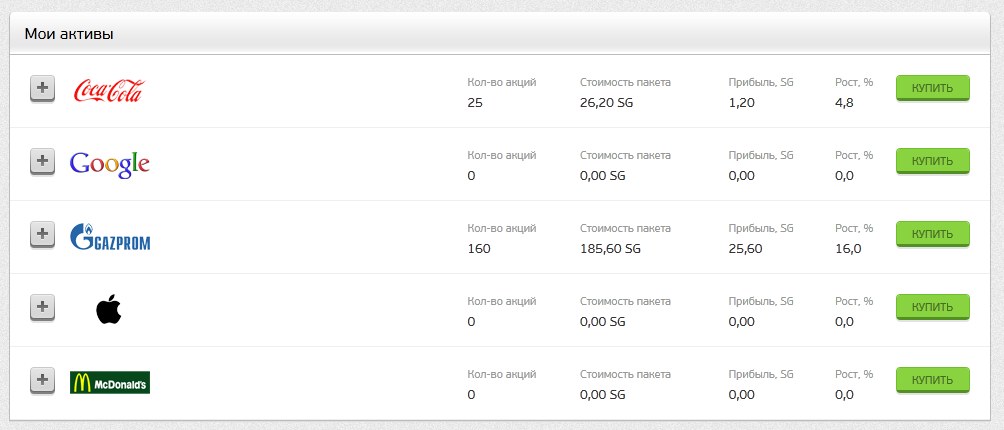
Task: Expand the Coca-Cola row with plus button
Action: 42,88
